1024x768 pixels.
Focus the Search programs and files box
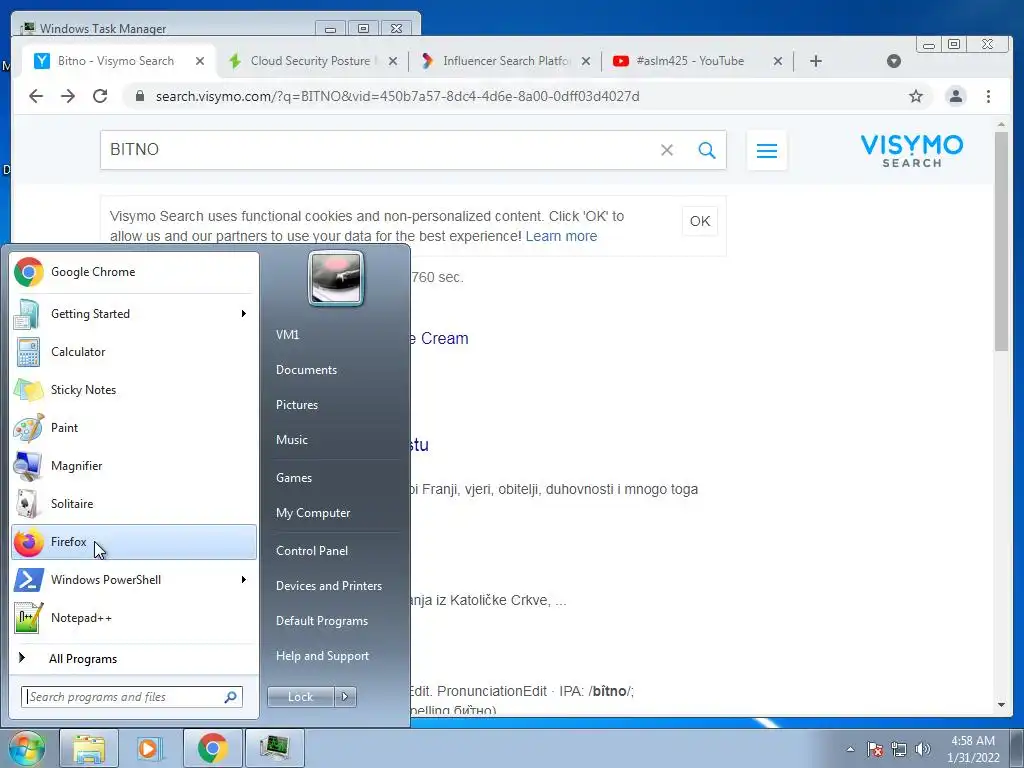(x=131, y=697)
